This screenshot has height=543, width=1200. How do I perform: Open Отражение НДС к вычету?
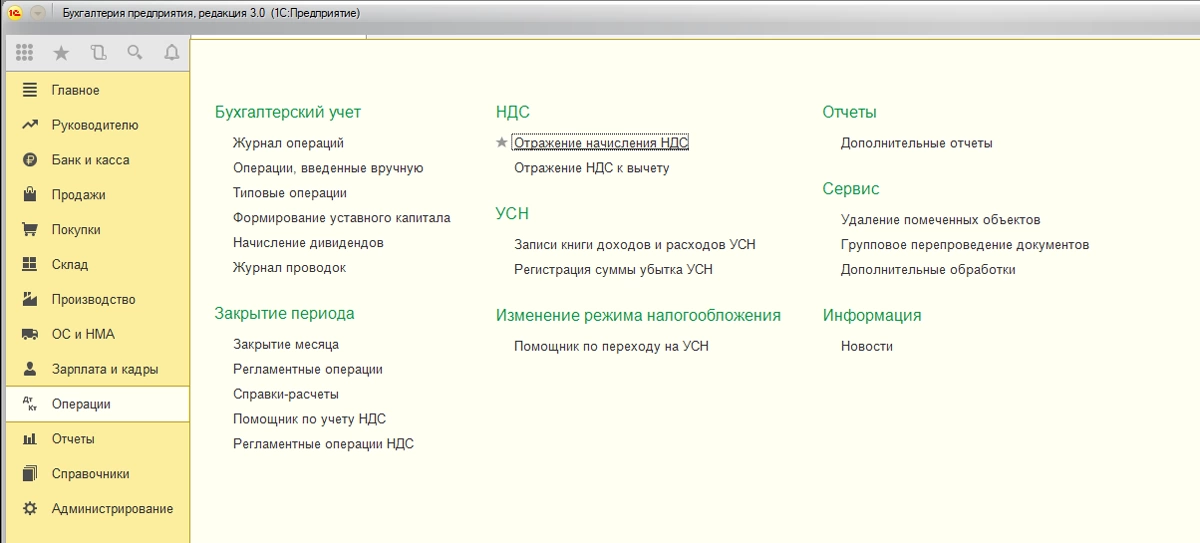coord(591,168)
